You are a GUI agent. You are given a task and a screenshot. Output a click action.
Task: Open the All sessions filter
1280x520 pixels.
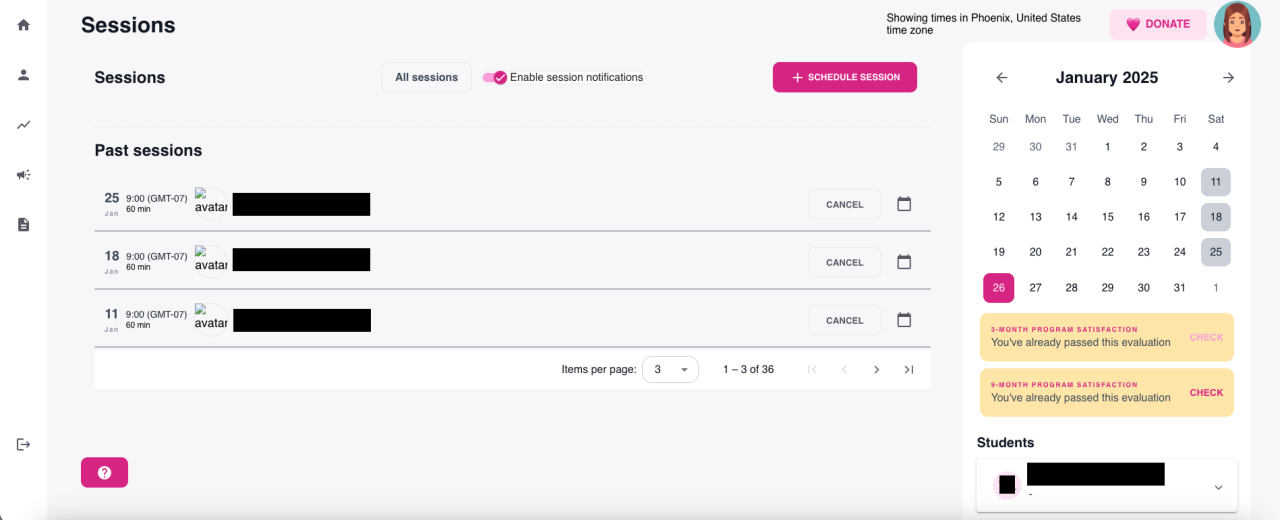426,77
